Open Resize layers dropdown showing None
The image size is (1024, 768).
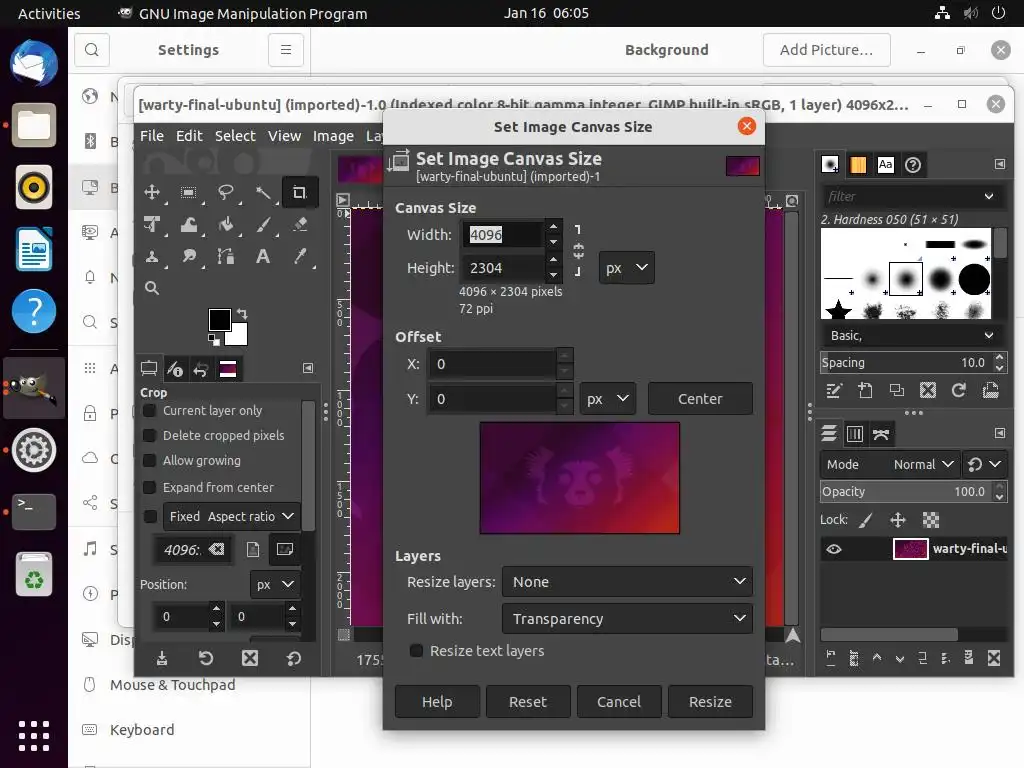click(627, 582)
